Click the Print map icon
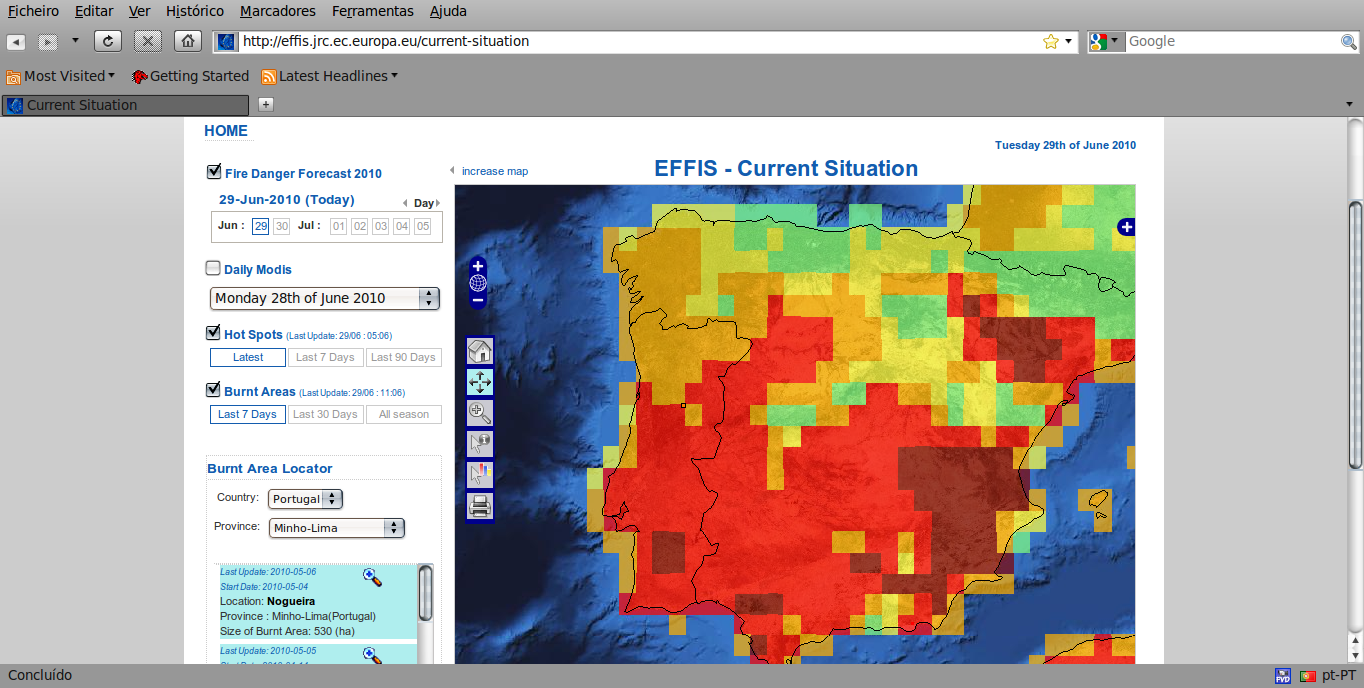Viewport: 1364px width, 688px height. tap(480, 506)
